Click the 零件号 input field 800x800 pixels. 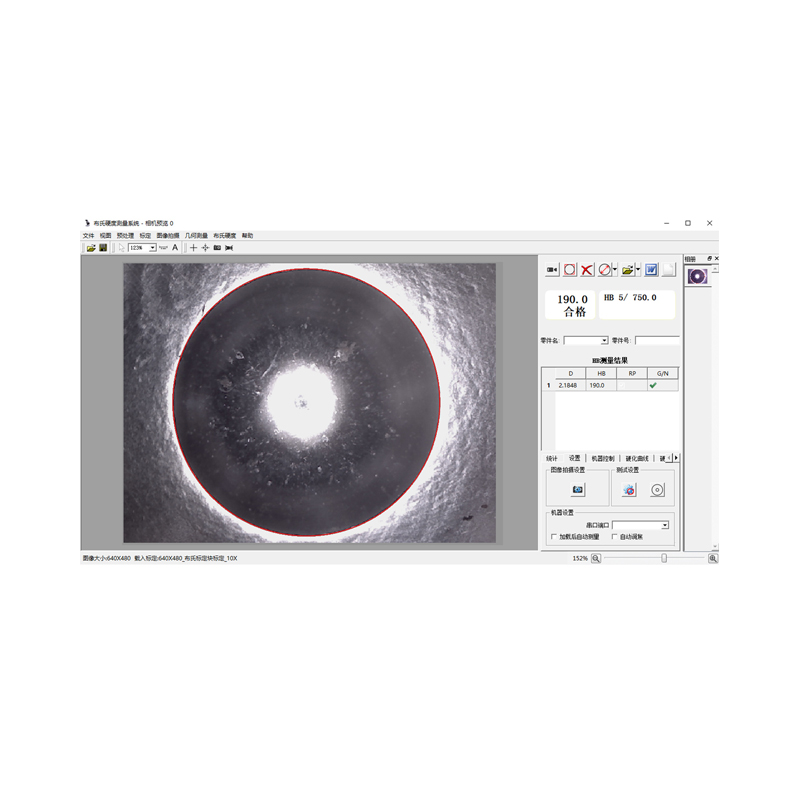tap(658, 341)
